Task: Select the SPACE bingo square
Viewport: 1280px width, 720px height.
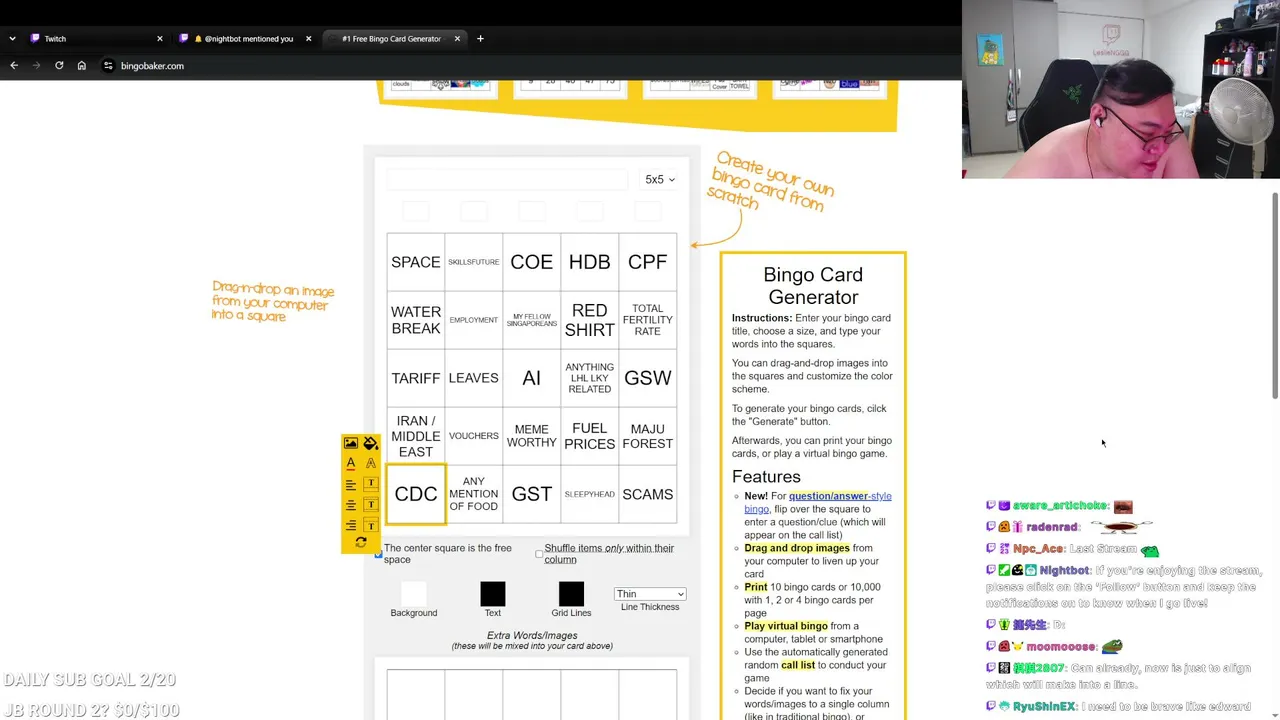Action: pos(416,262)
